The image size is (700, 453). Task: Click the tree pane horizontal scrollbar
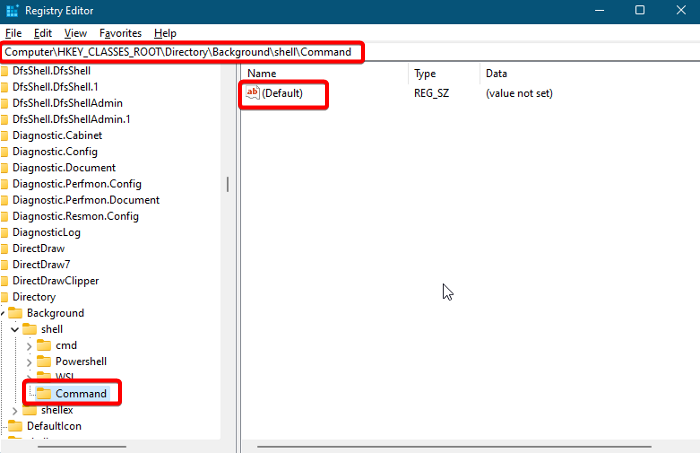pyautogui.click(x=82, y=446)
